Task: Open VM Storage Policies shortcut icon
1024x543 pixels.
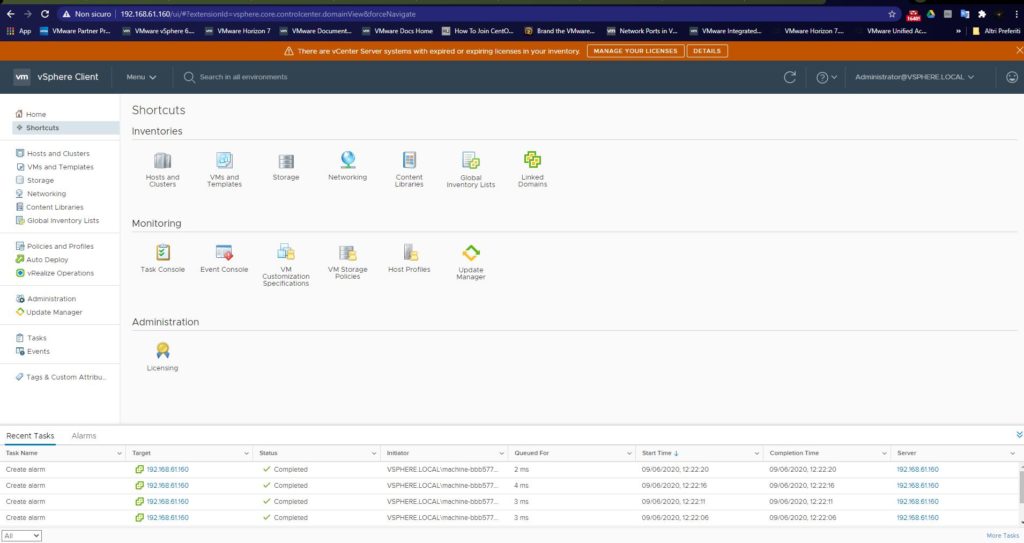Action: (347, 252)
